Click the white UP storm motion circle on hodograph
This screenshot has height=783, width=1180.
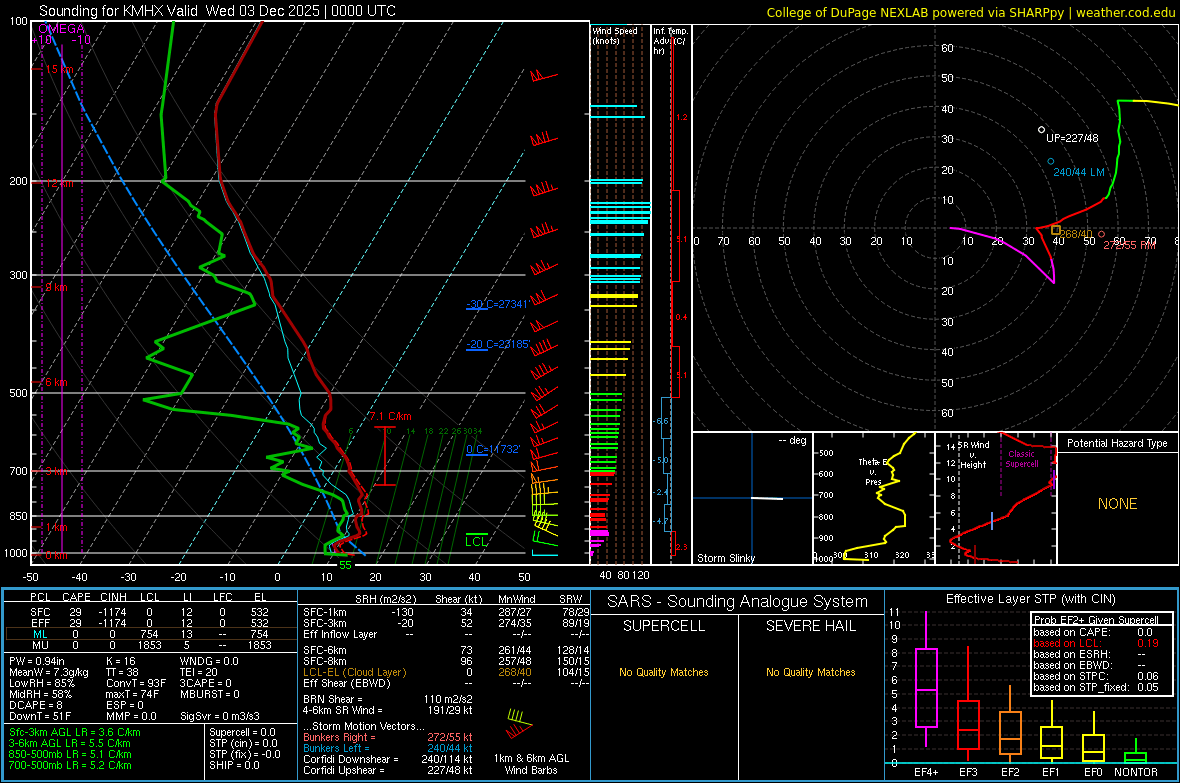click(1042, 130)
